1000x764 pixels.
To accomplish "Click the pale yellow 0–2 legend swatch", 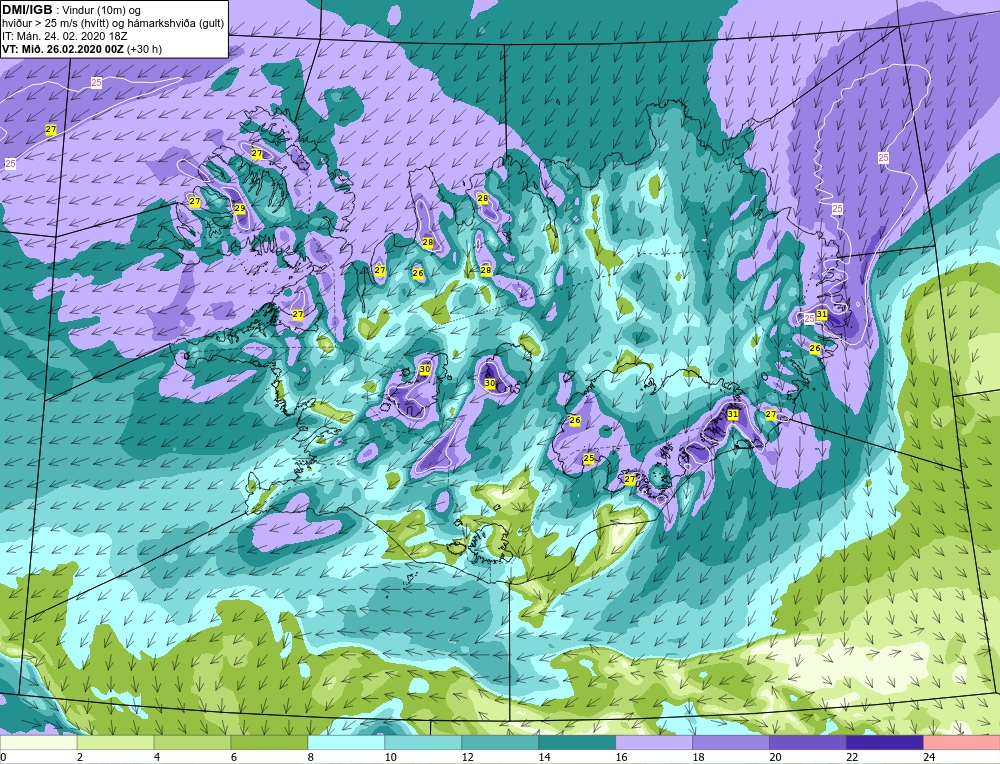I will point(38,742).
